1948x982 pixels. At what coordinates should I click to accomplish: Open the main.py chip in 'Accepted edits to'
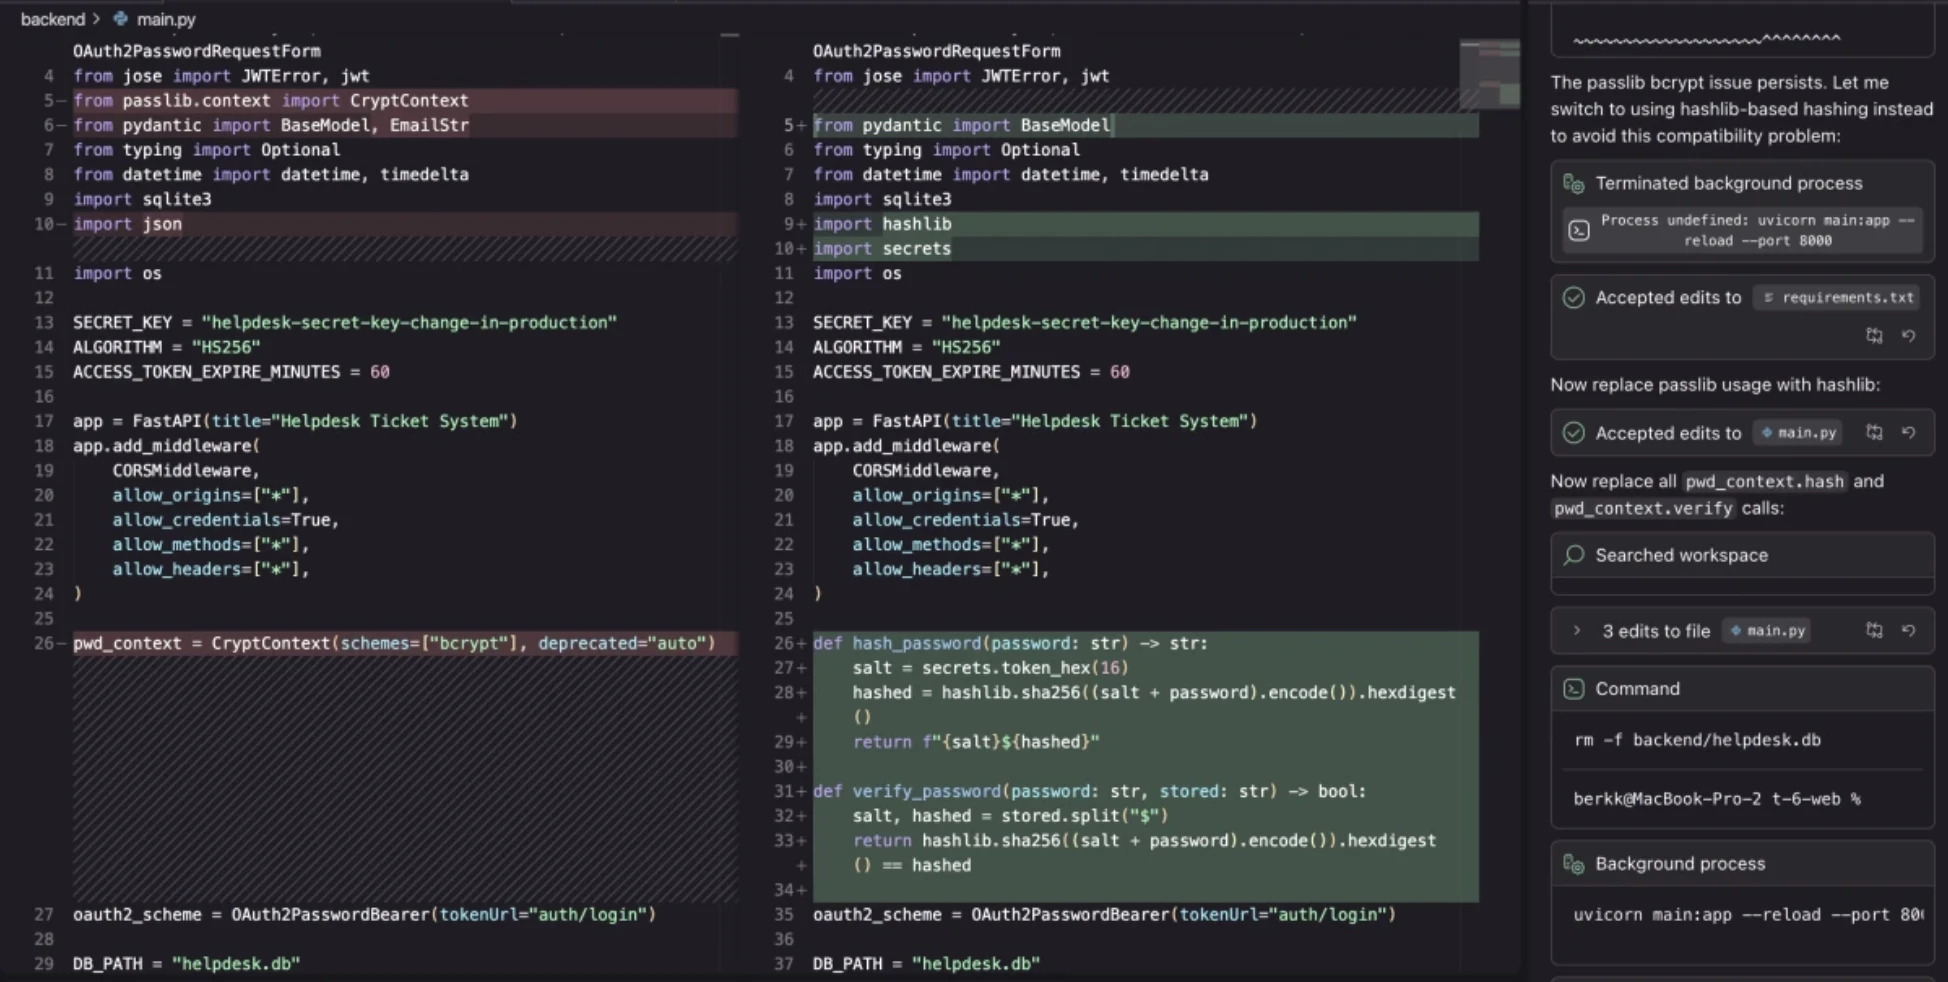pos(1799,433)
